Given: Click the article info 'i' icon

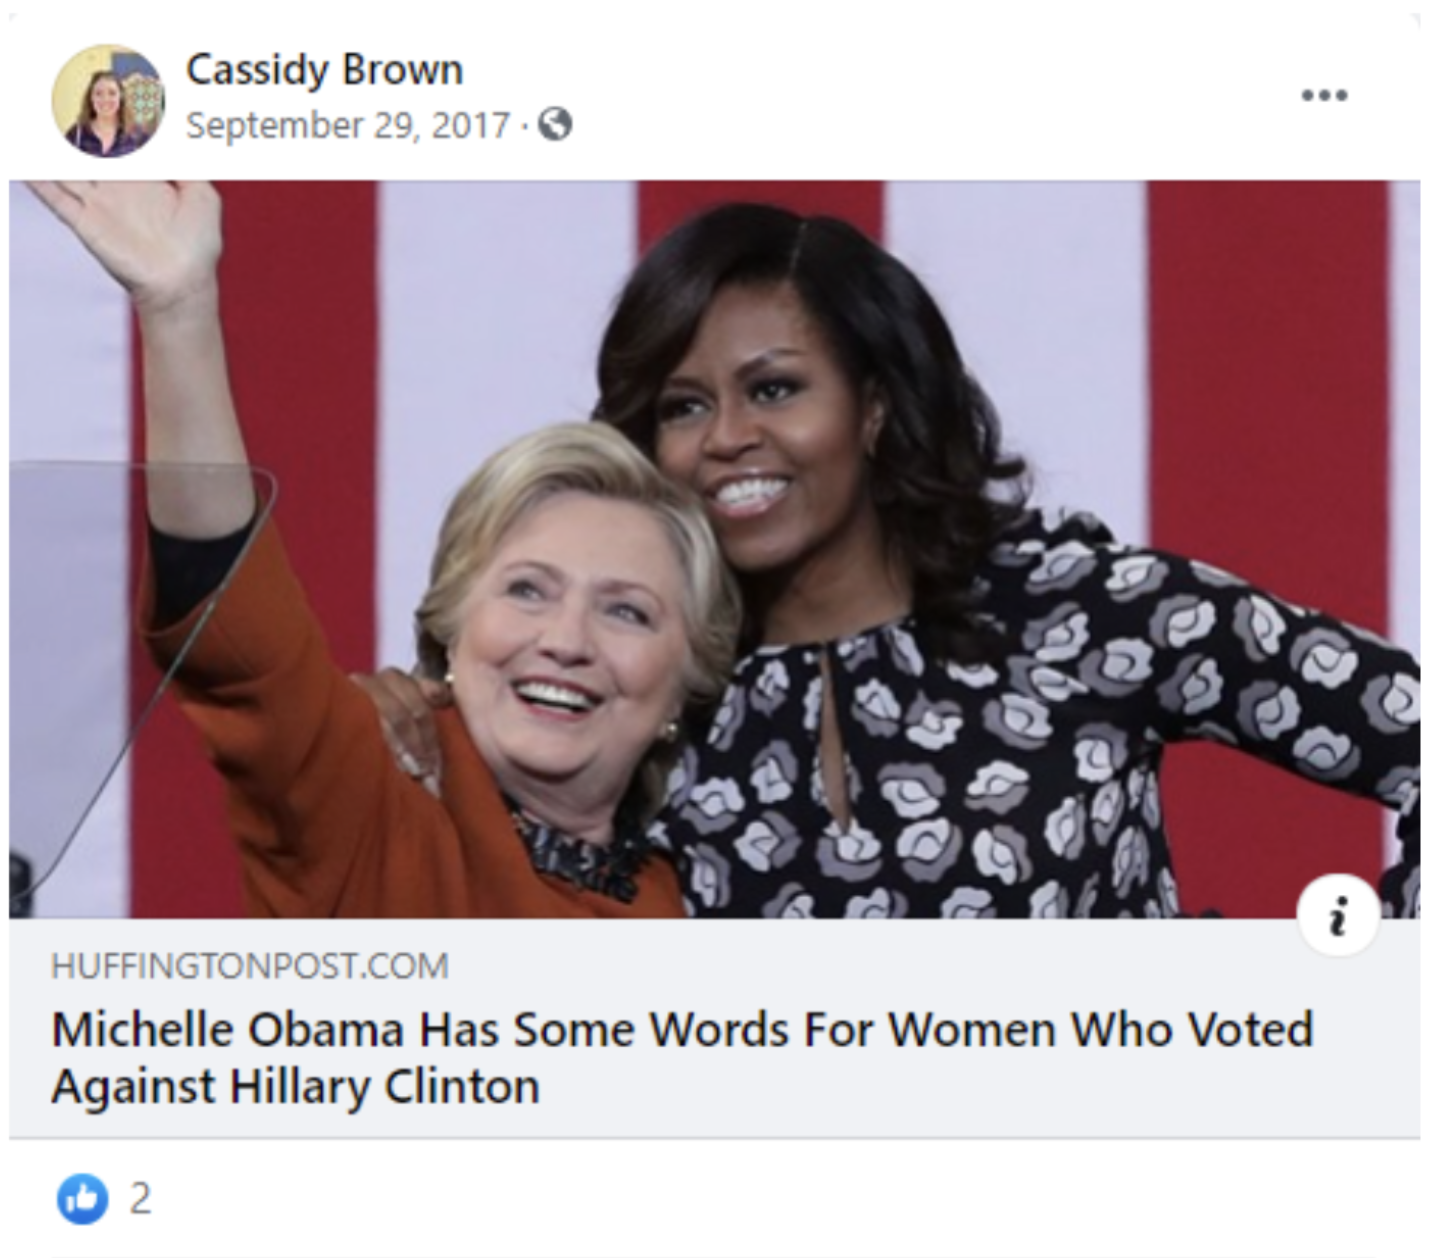Looking at the screenshot, I should point(1338,914).
